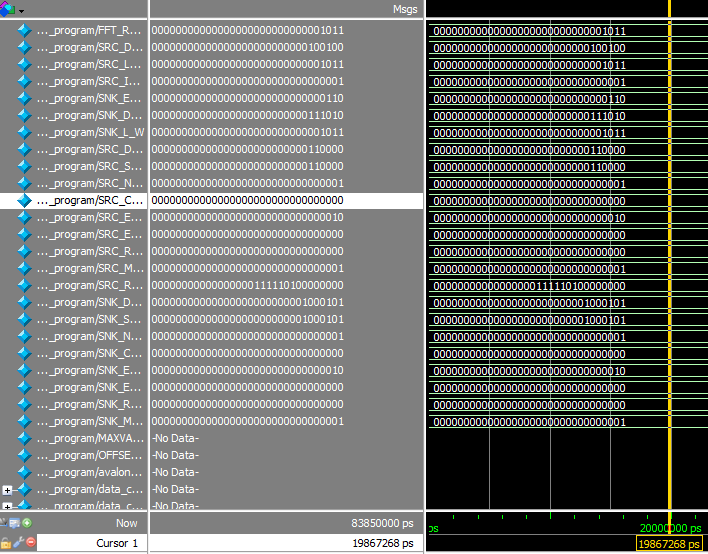Select the 'Cursor 1' name field

coord(92,543)
